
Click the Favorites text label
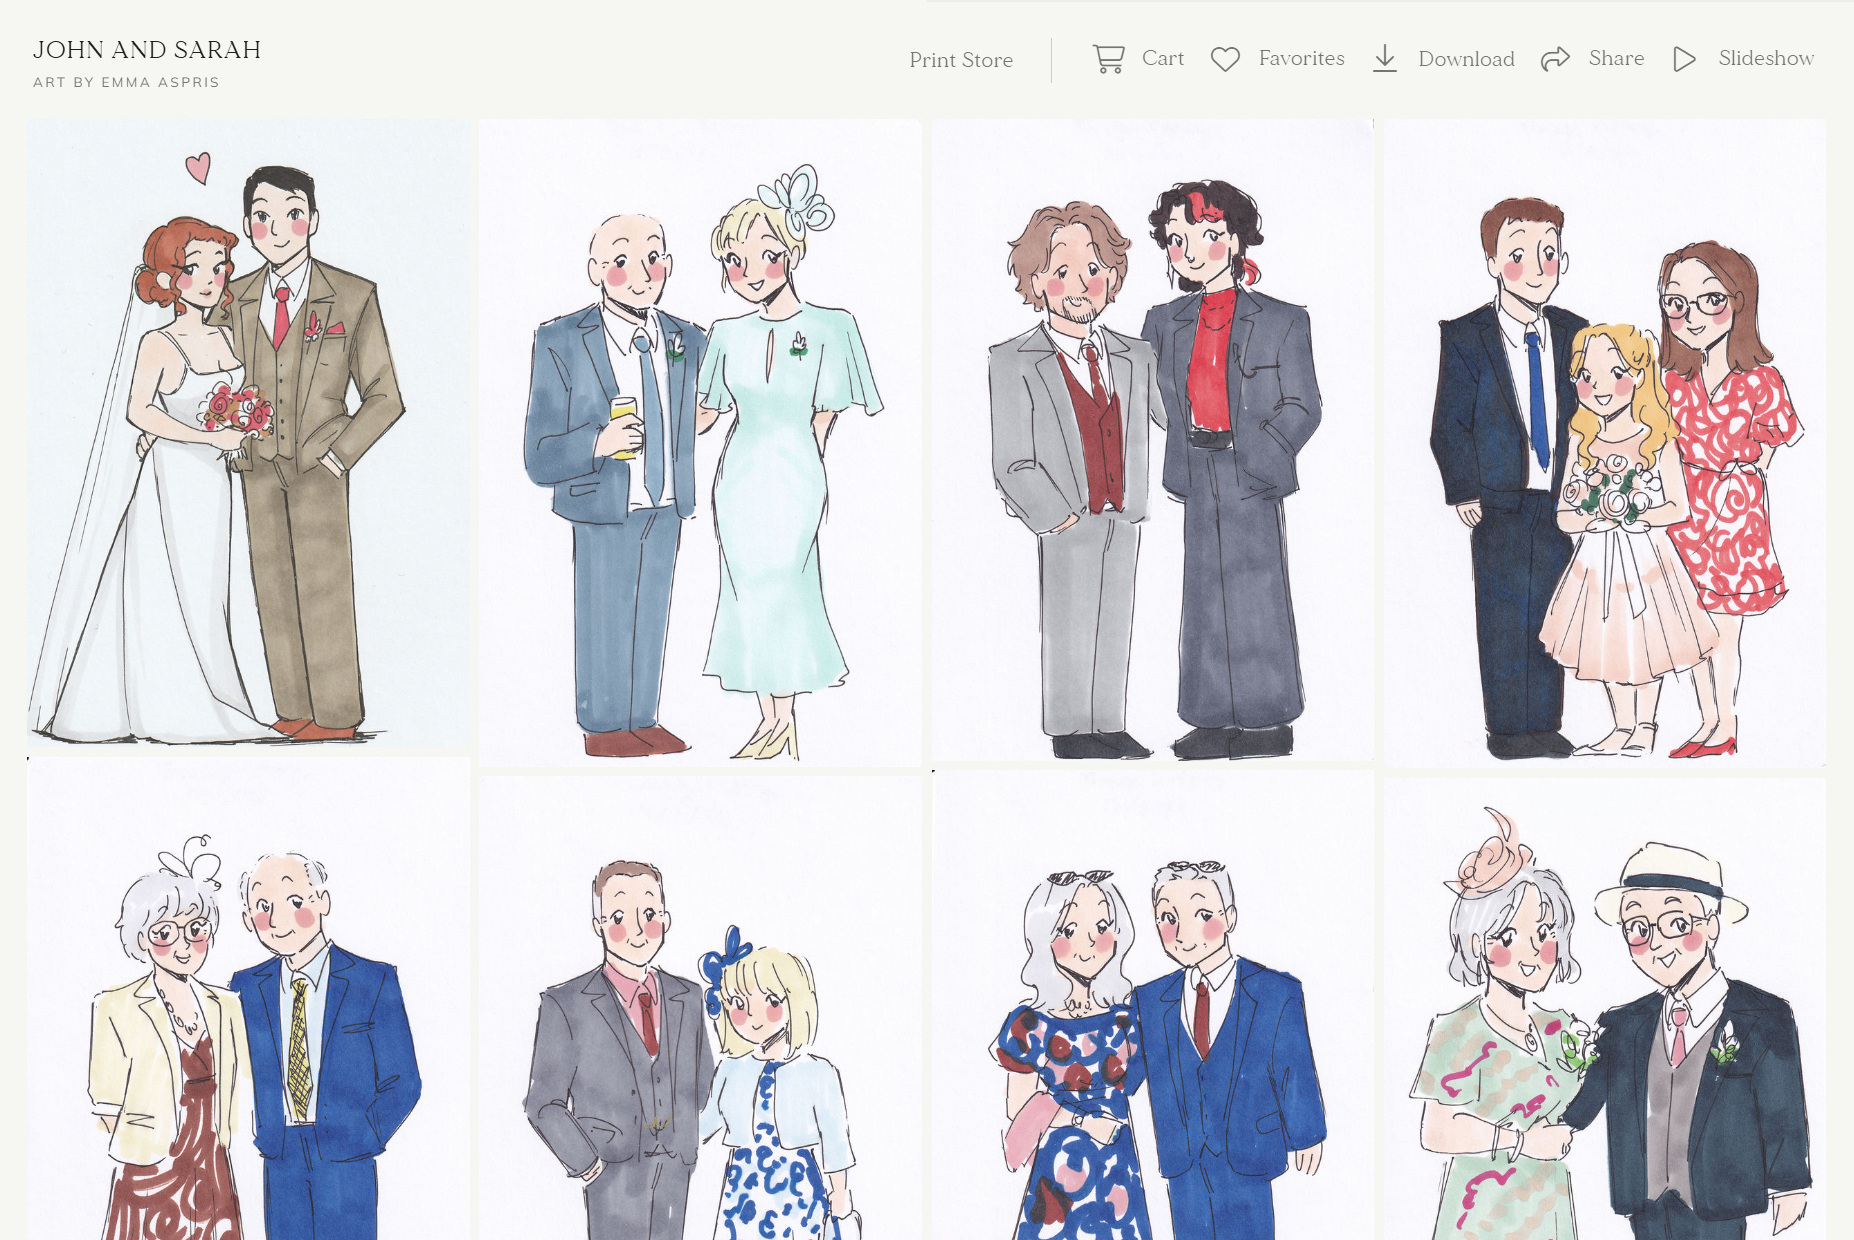[1301, 59]
